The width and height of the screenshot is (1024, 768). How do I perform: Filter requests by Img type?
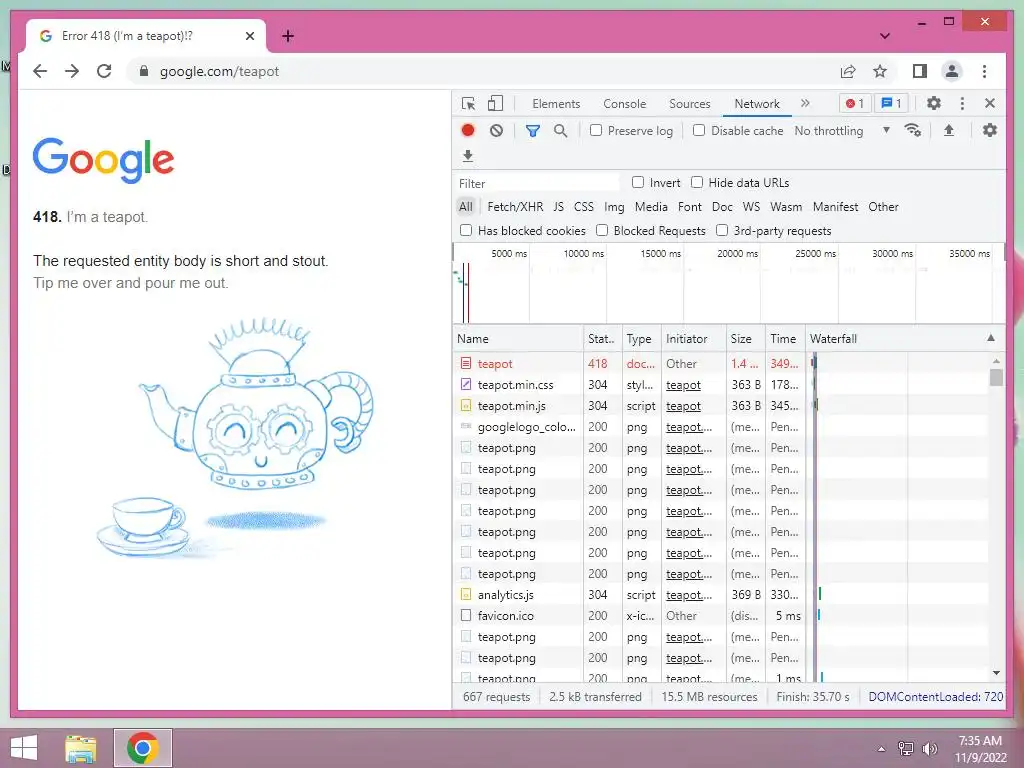[614, 206]
